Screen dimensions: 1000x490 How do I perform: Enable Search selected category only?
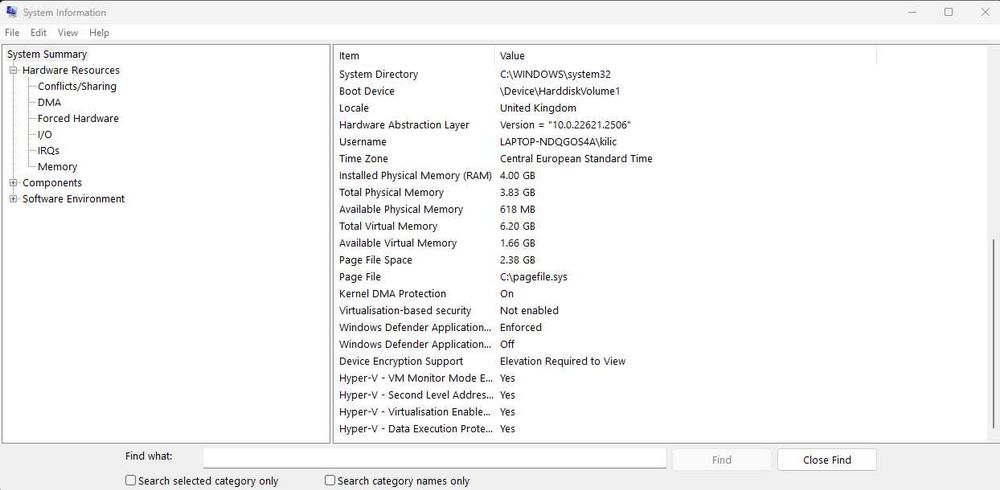click(x=130, y=480)
